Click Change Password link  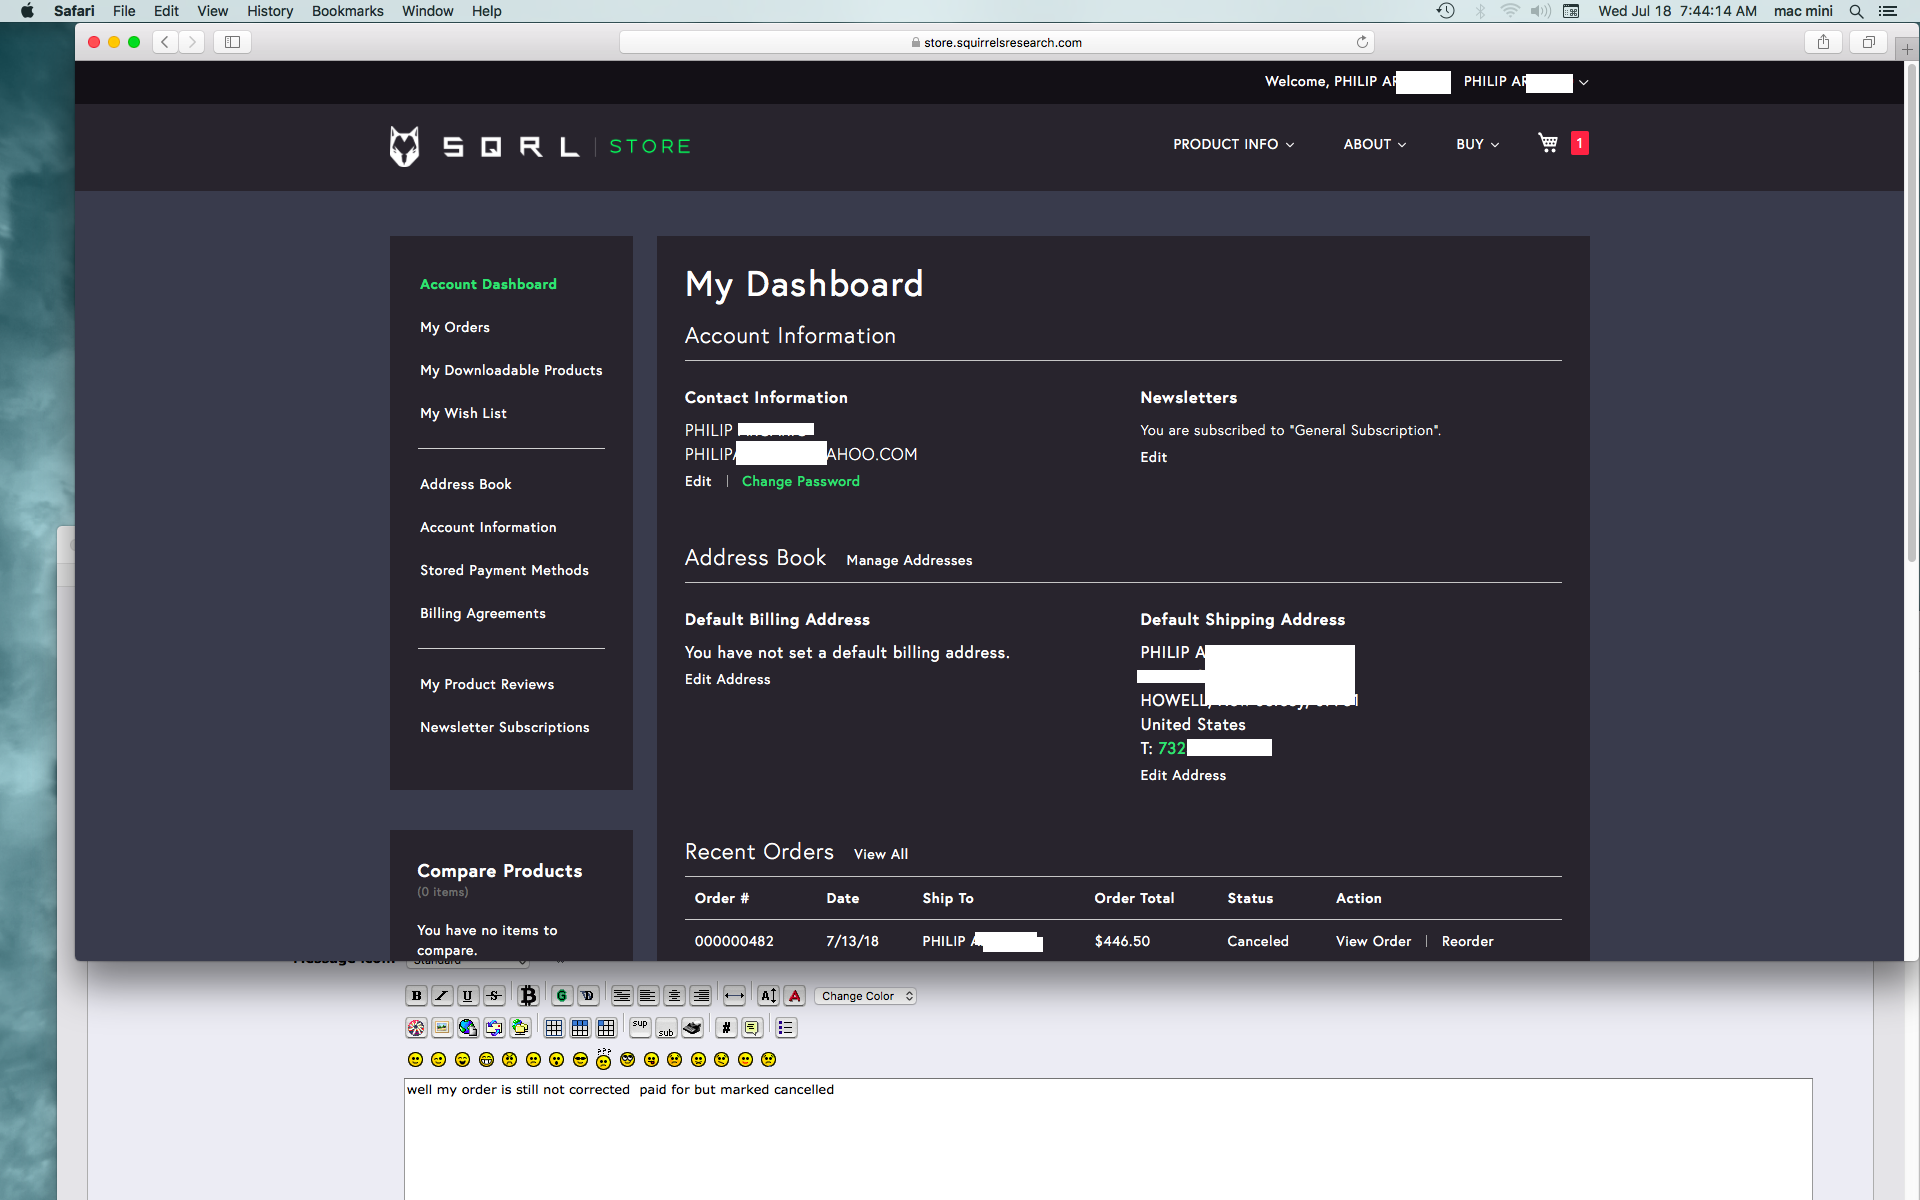click(x=801, y=481)
